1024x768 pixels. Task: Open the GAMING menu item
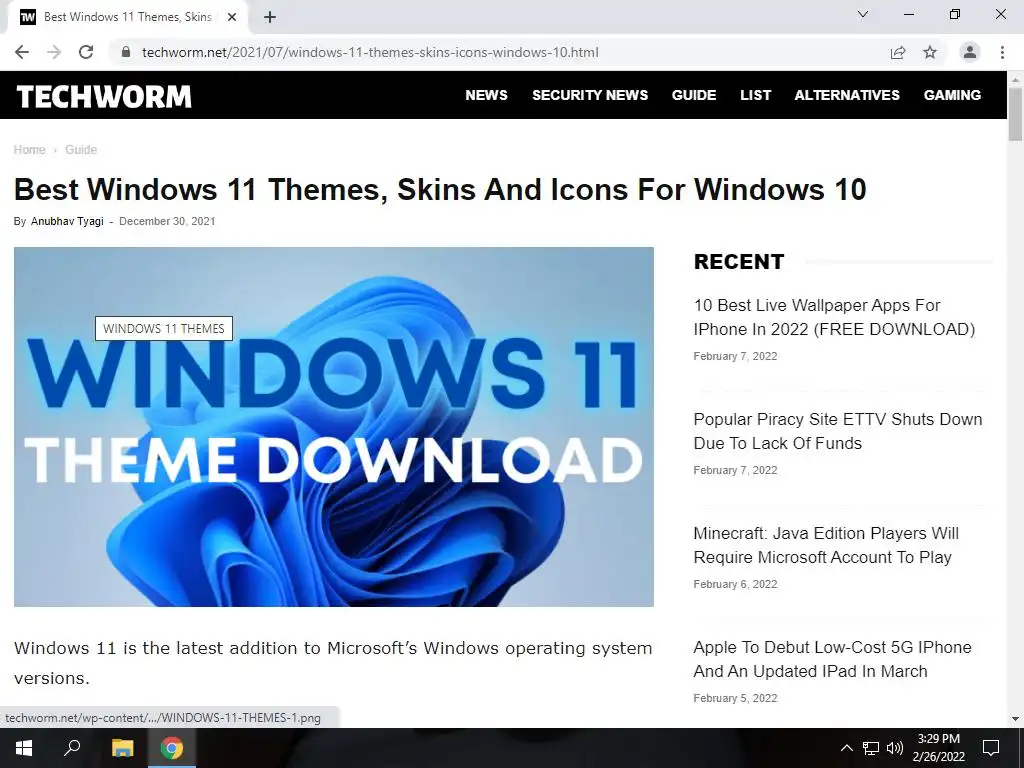click(x=952, y=95)
